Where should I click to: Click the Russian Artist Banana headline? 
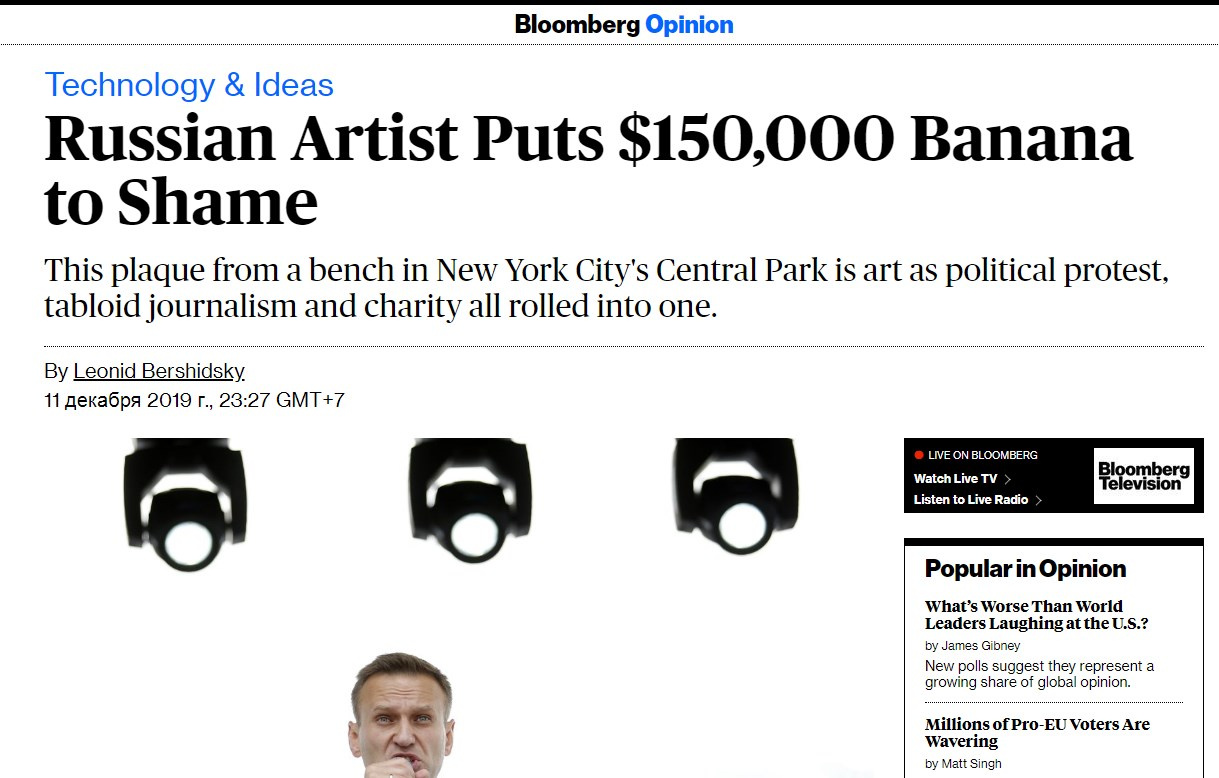(x=588, y=170)
